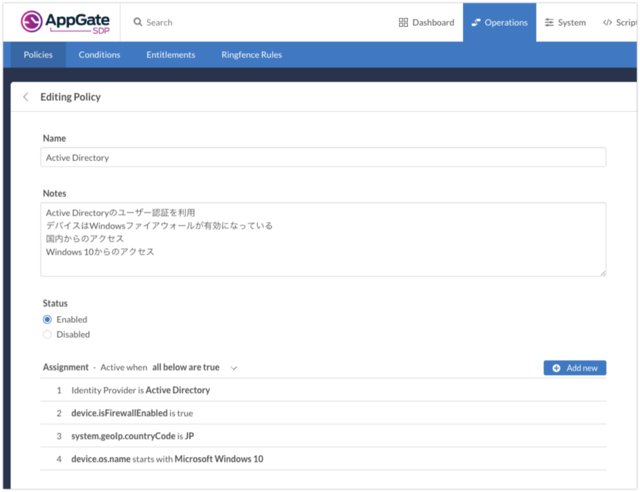
Task: Switch to the Policies tab
Action: tap(38, 55)
